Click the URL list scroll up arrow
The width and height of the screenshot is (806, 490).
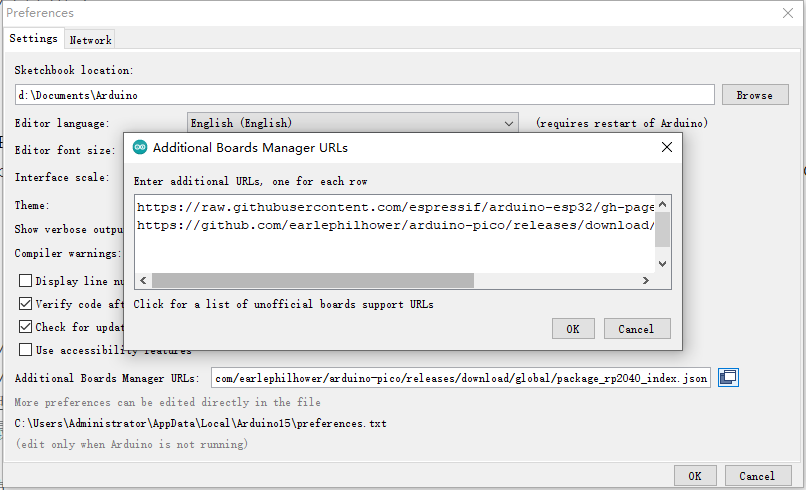[x=663, y=204]
